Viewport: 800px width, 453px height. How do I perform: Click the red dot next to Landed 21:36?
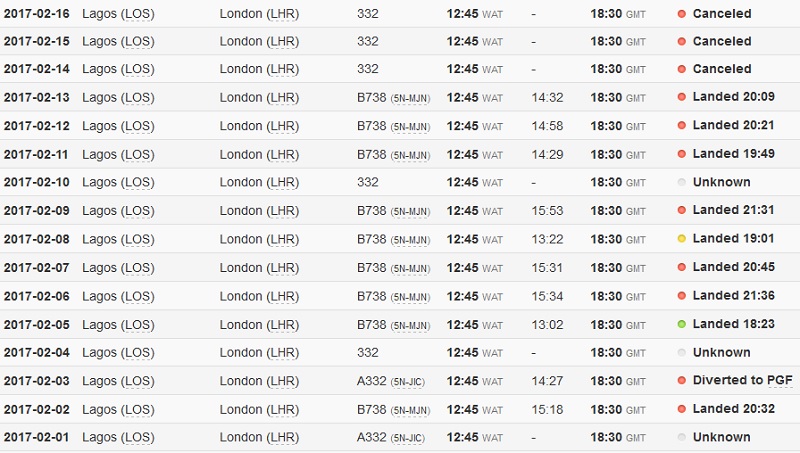coord(681,296)
